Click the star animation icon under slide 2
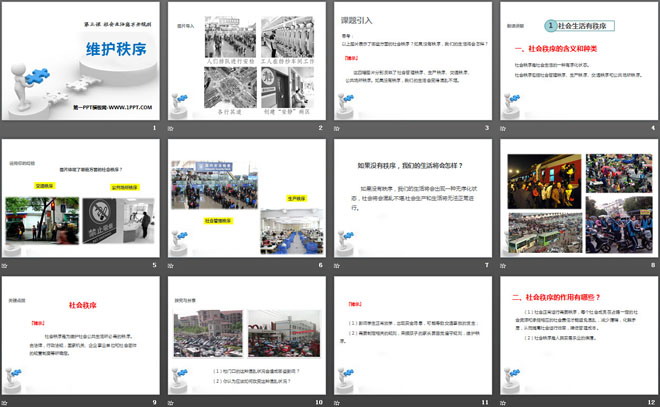This screenshot has height=407, width=660. (x=173, y=129)
